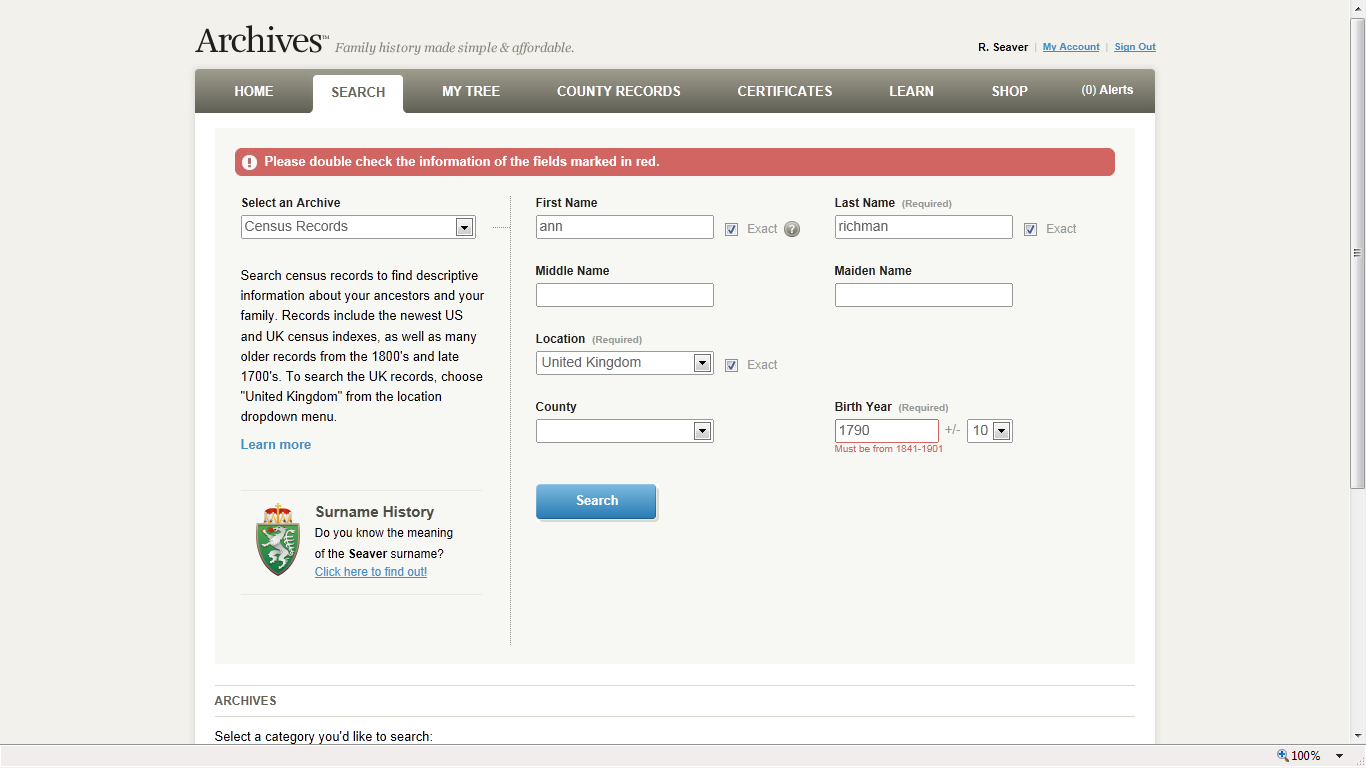The height and width of the screenshot is (768, 1366).
Task: Click the warning exclamation icon in red banner
Action: (249, 161)
